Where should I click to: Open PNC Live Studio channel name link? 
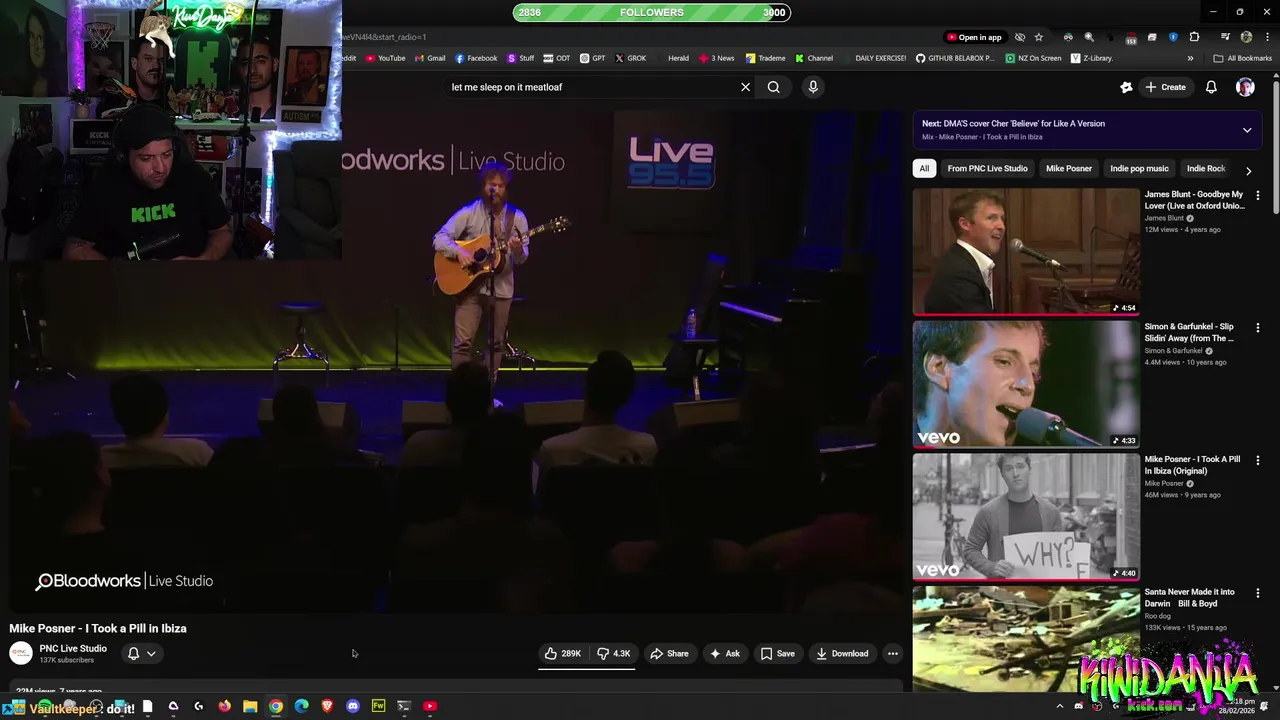click(73, 648)
